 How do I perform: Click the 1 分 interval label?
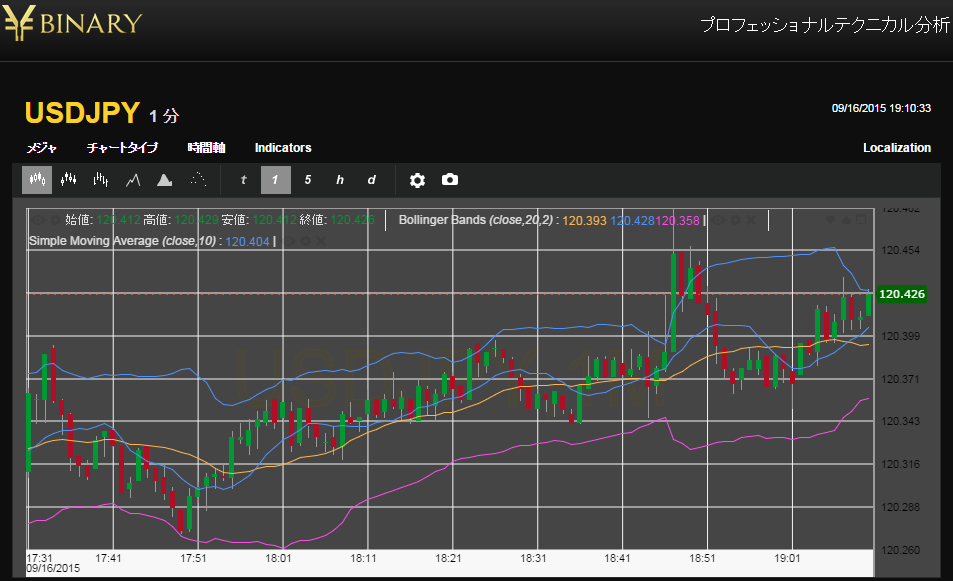pyautogui.click(x=164, y=115)
